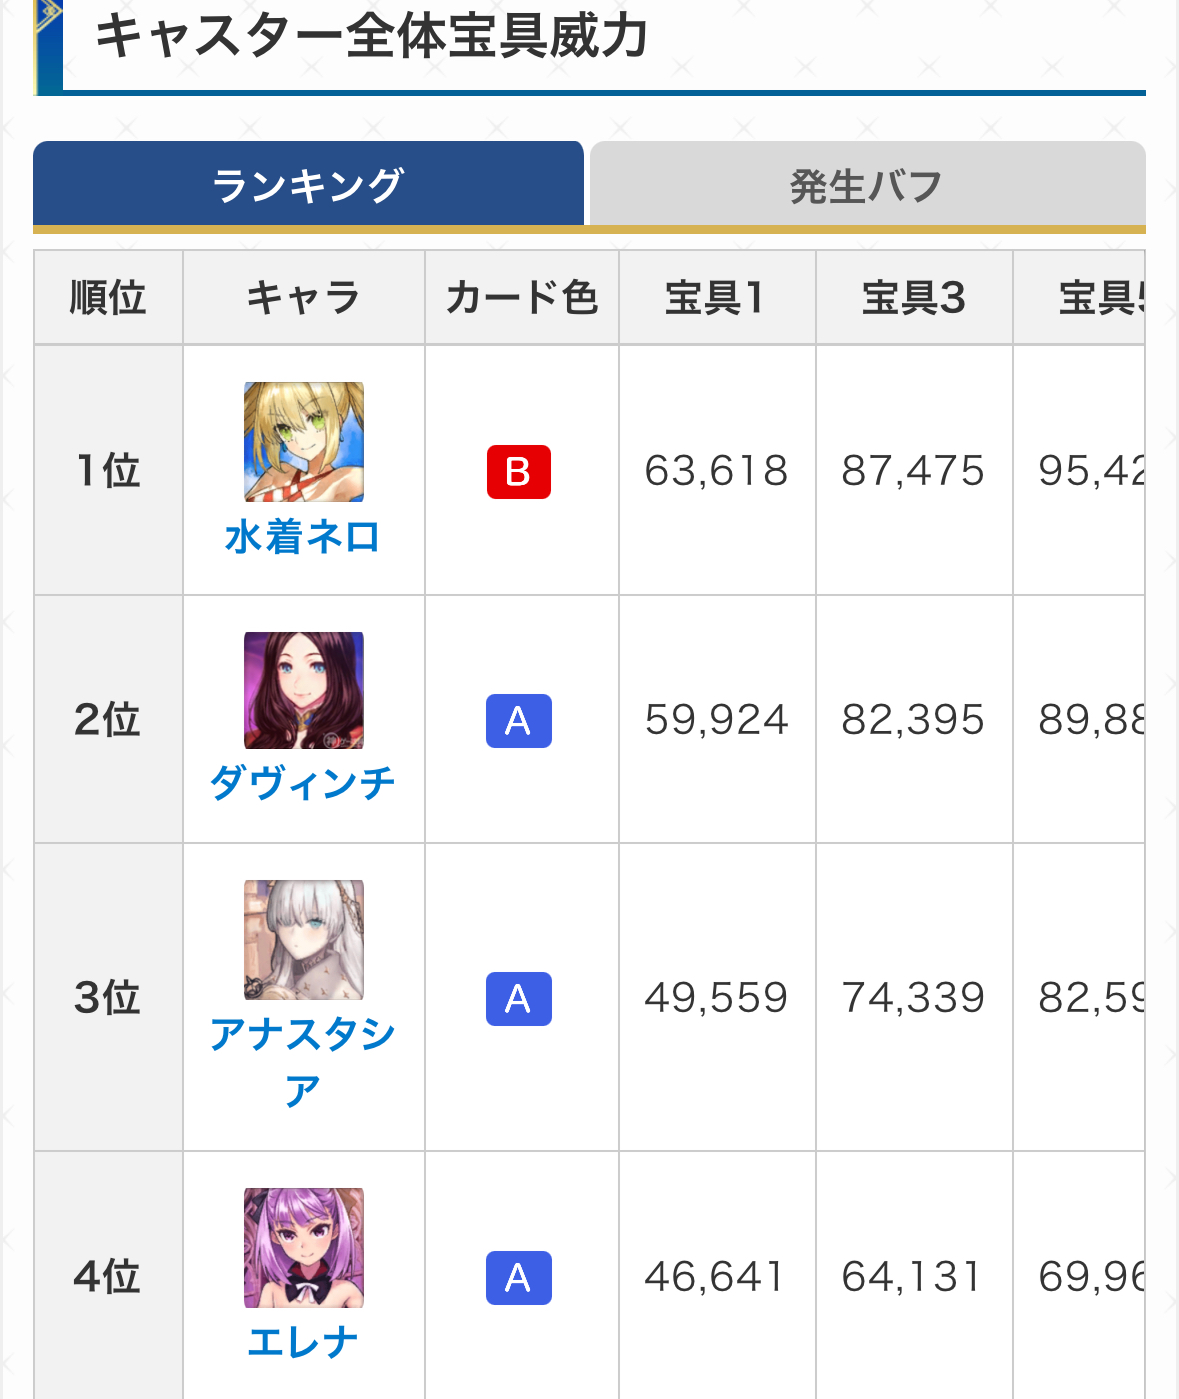Click ダヴィンチ's blue A card icon
The height and width of the screenshot is (1399, 1179).
pyautogui.click(x=518, y=720)
